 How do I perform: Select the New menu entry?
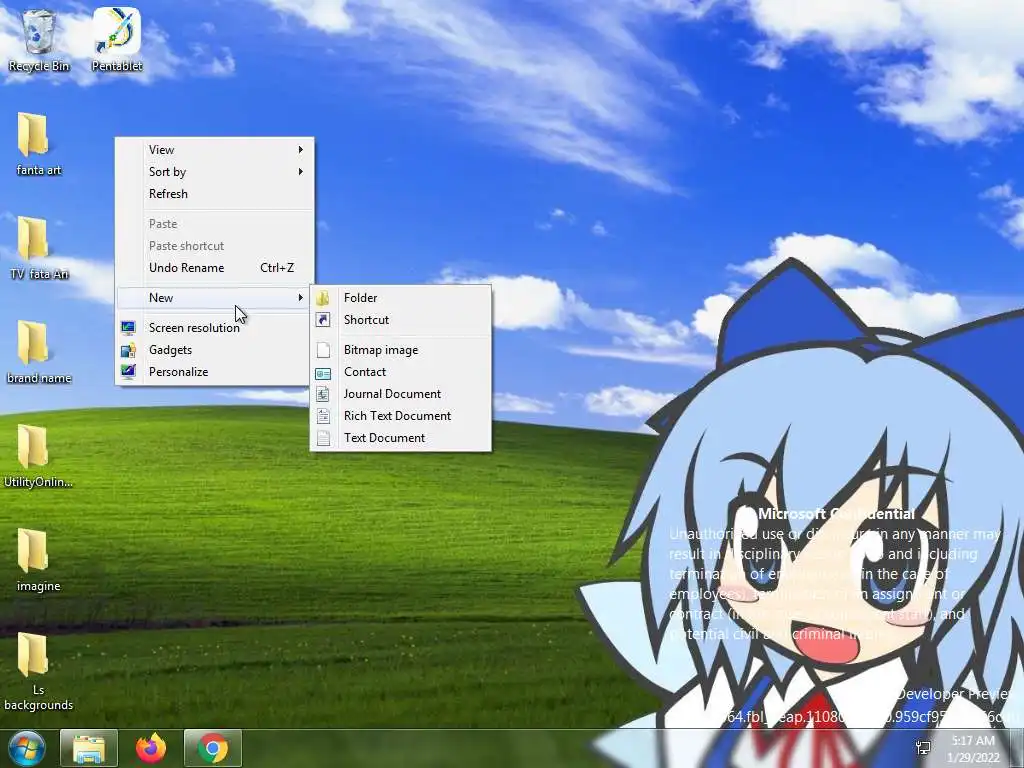[214, 298]
